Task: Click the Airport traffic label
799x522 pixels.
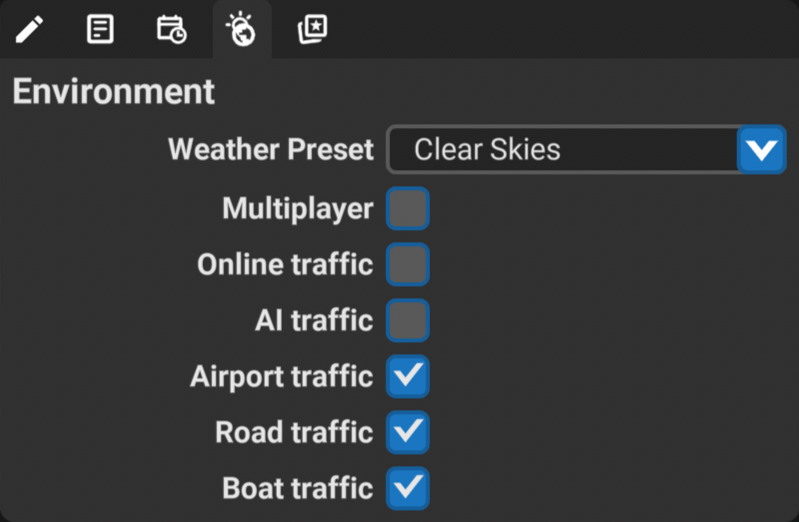Action: coord(282,377)
